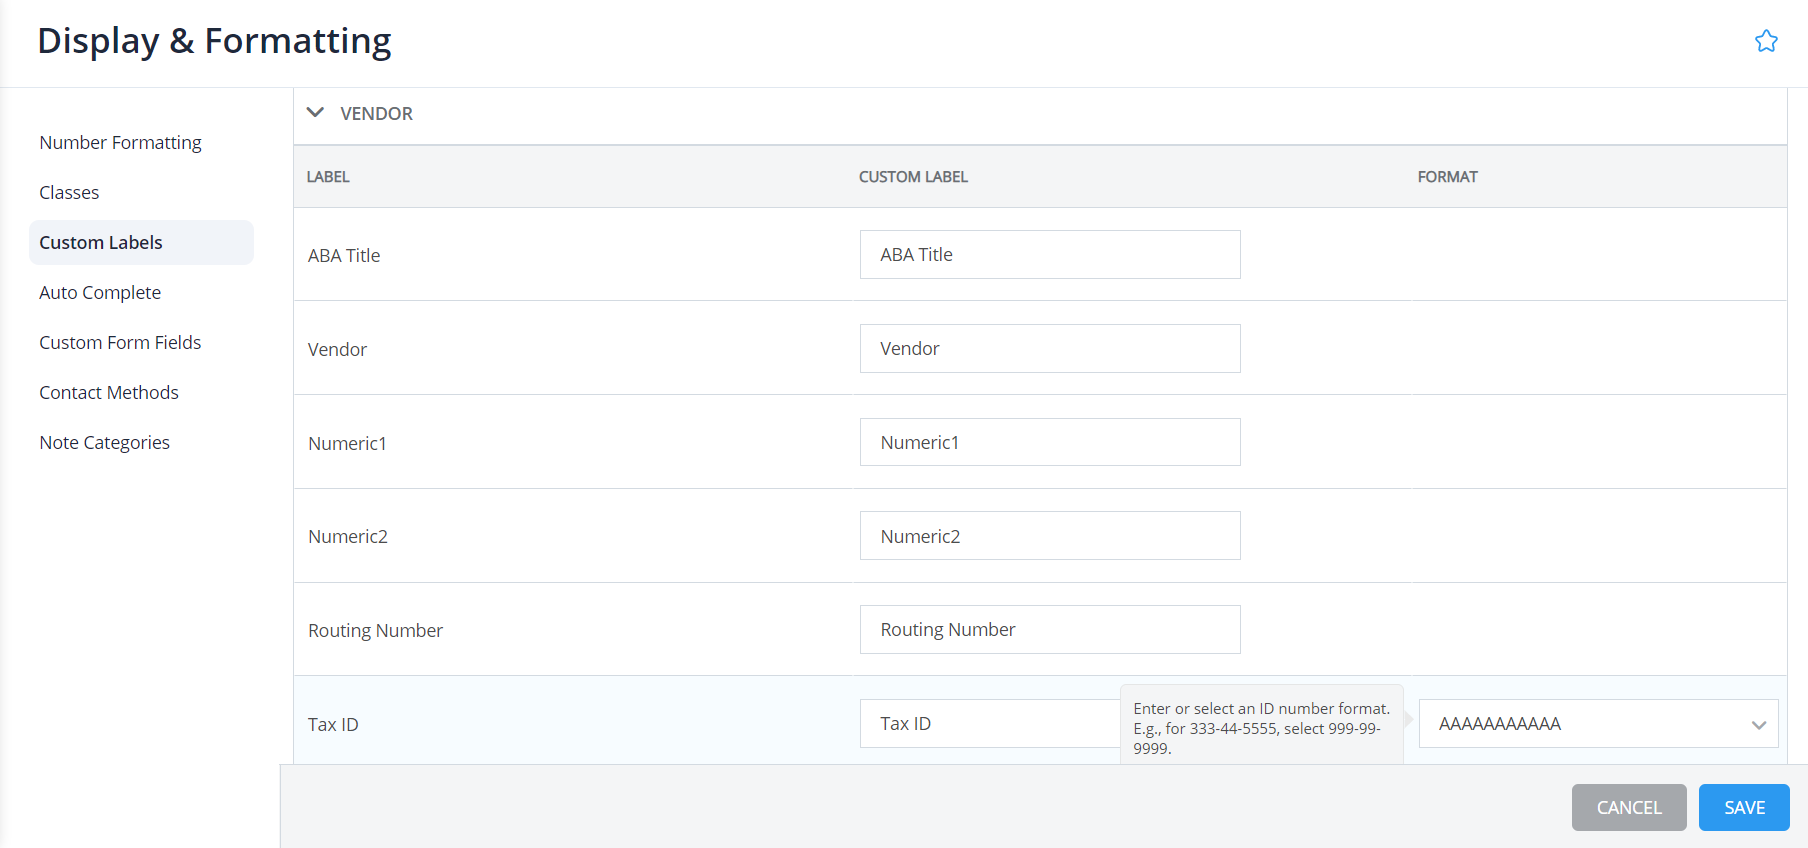Open the Tax ID format dropdown
Screen dimensions: 1808x848
1598,724
